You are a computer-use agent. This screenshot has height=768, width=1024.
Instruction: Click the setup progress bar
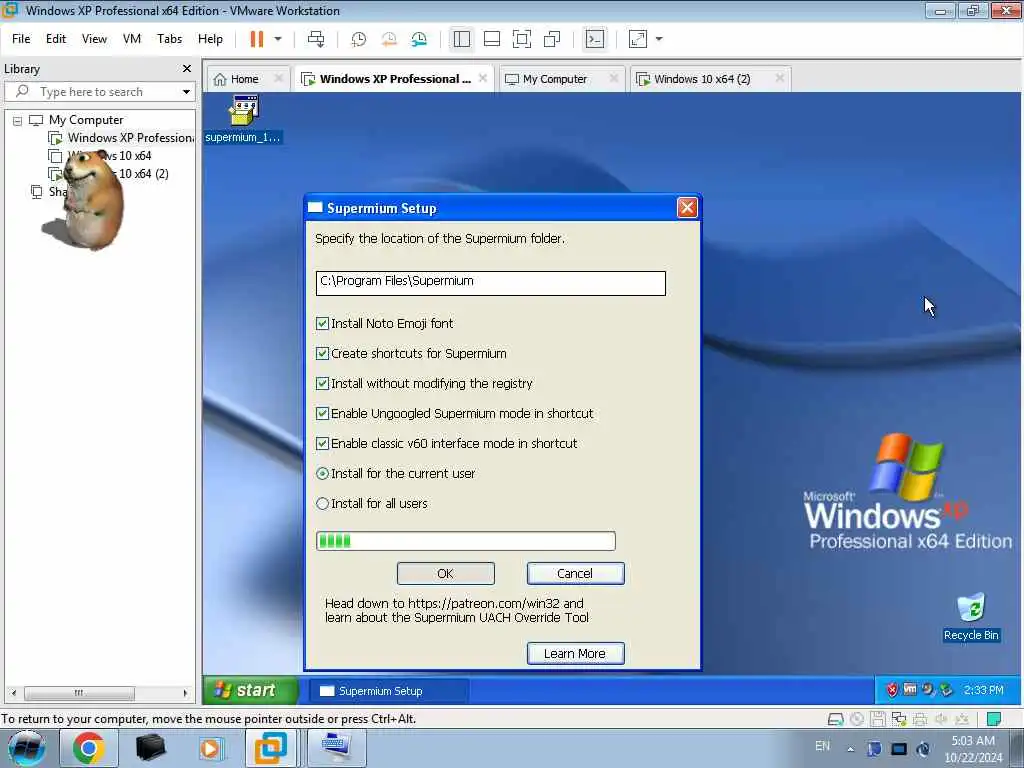(466, 541)
